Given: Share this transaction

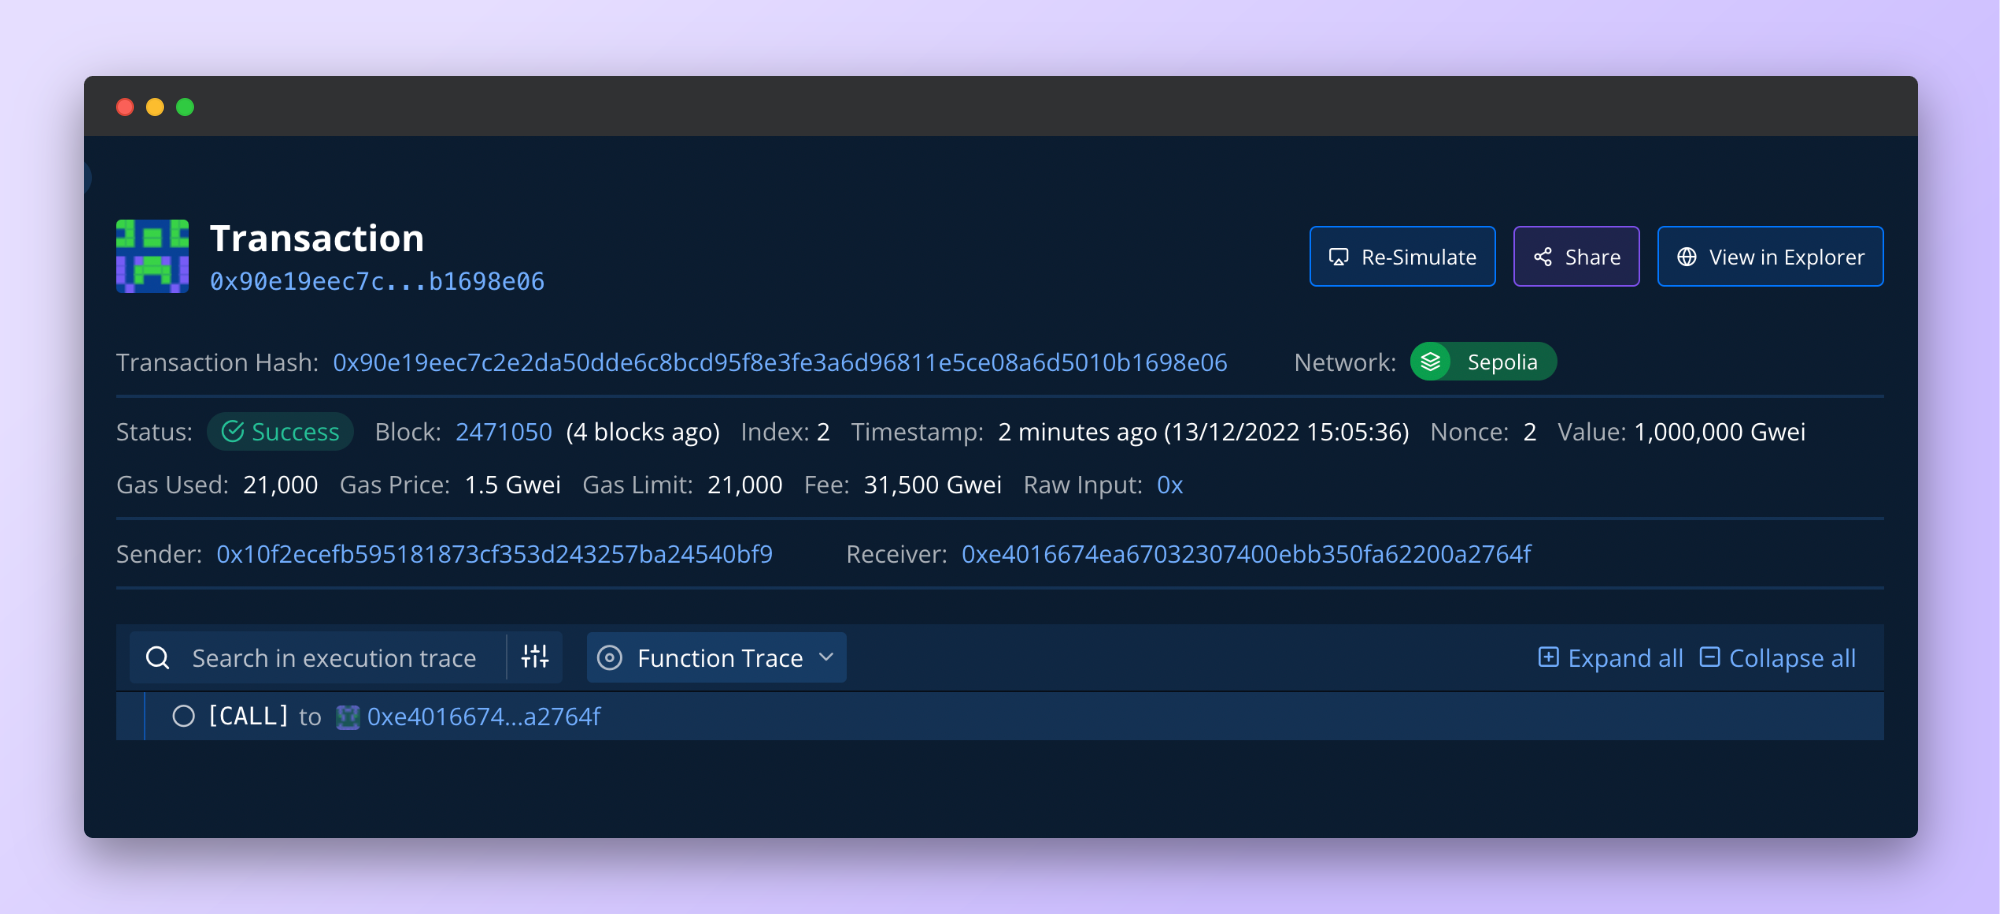Looking at the screenshot, I should click(x=1576, y=257).
